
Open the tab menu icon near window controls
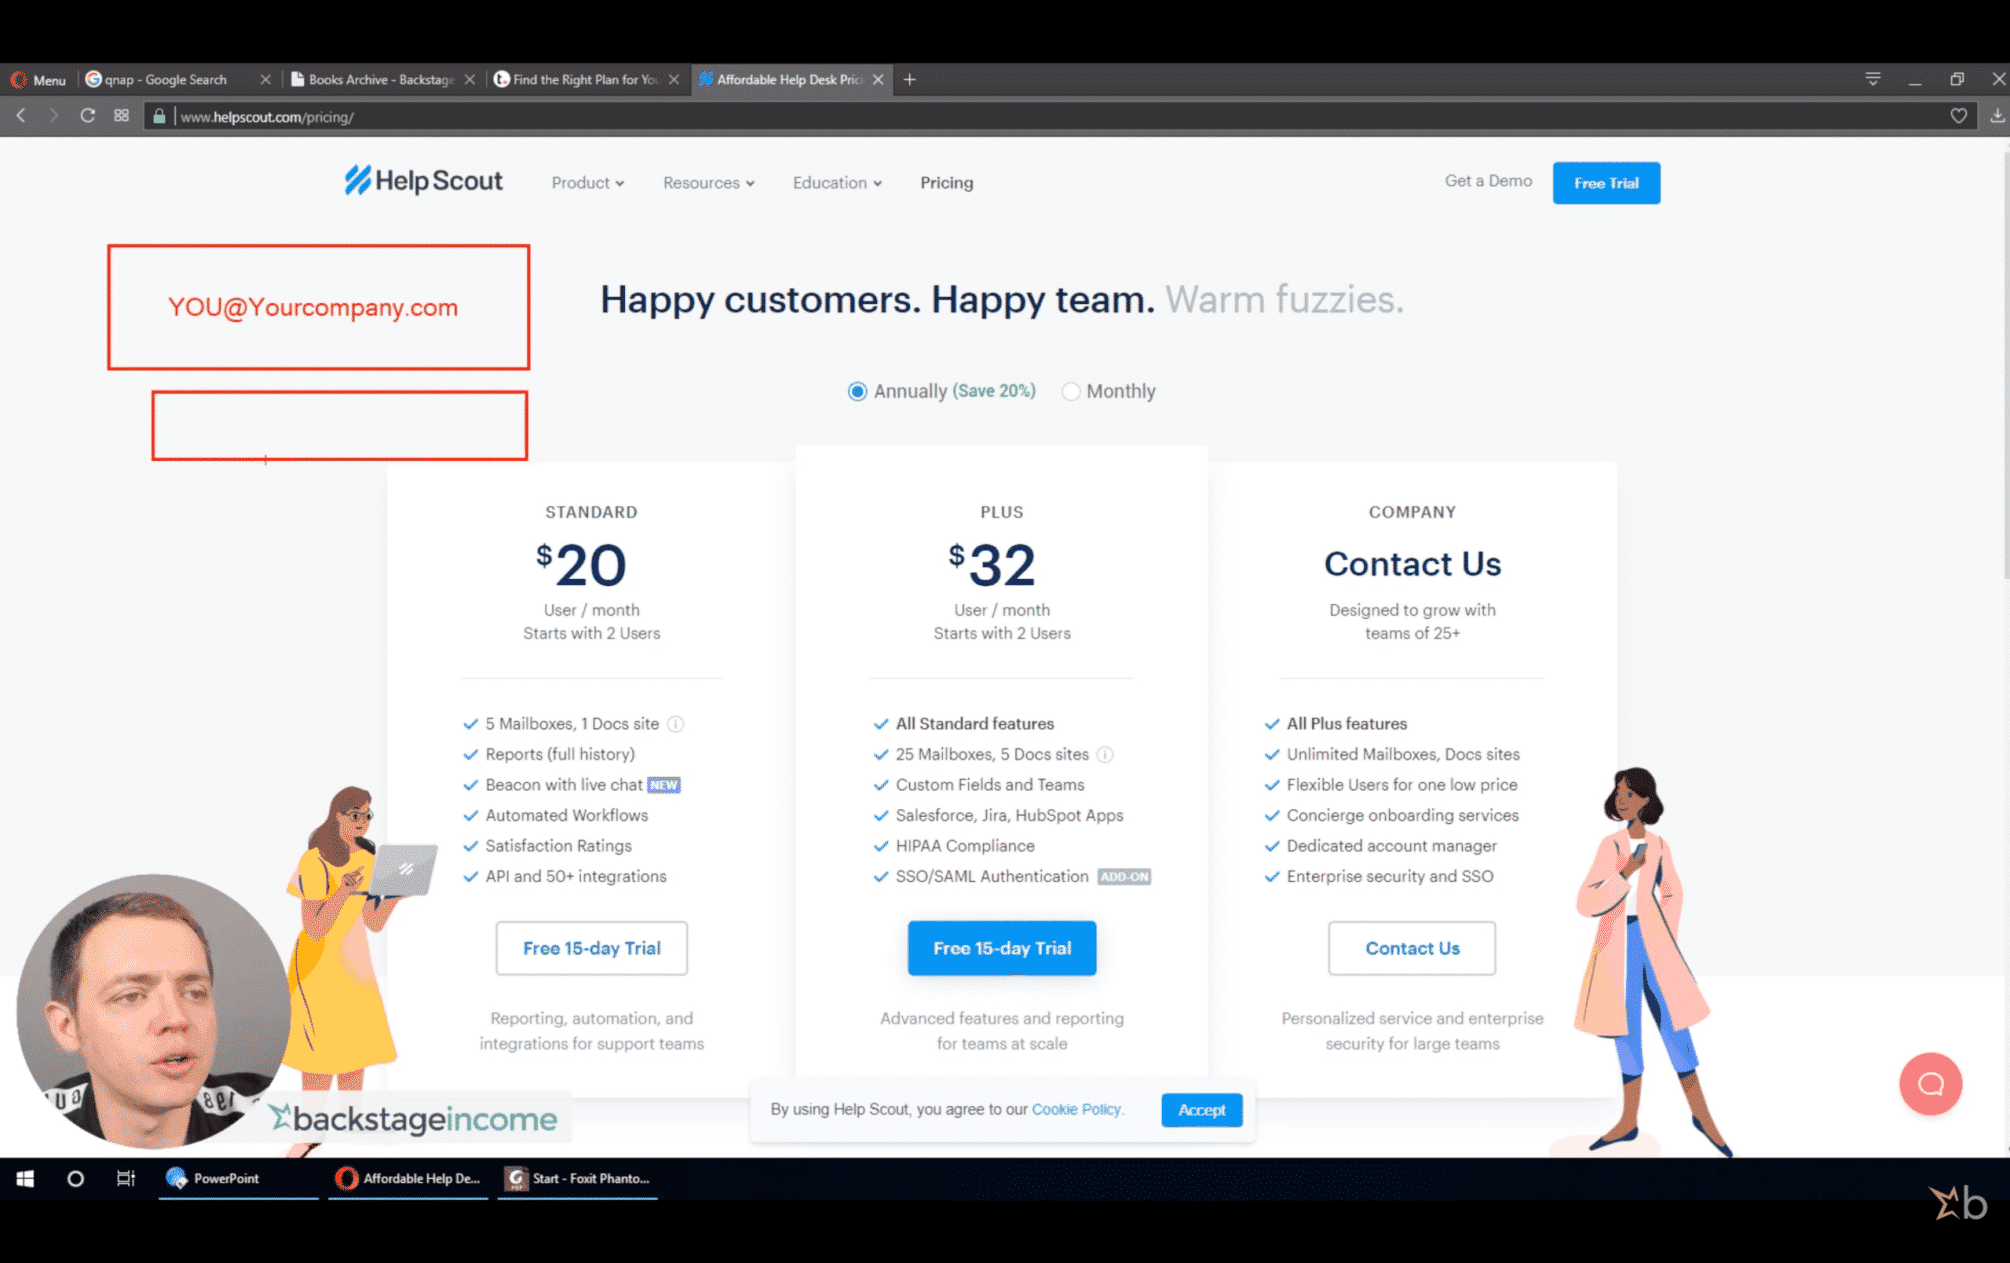click(x=1873, y=79)
